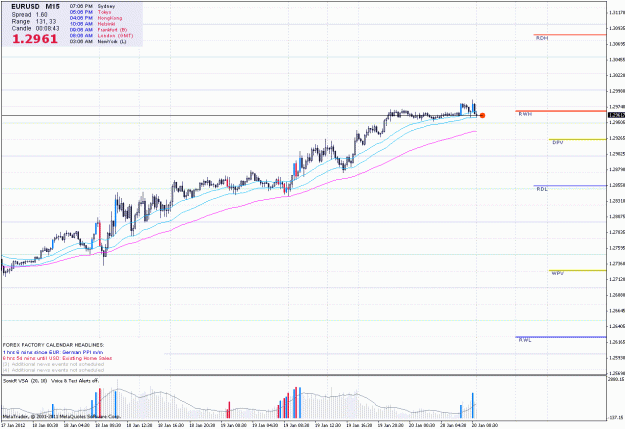Click the 17 Jan 2012 date label
Image resolution: width=625 pixels, height=429 pixels.
[14, 426]
